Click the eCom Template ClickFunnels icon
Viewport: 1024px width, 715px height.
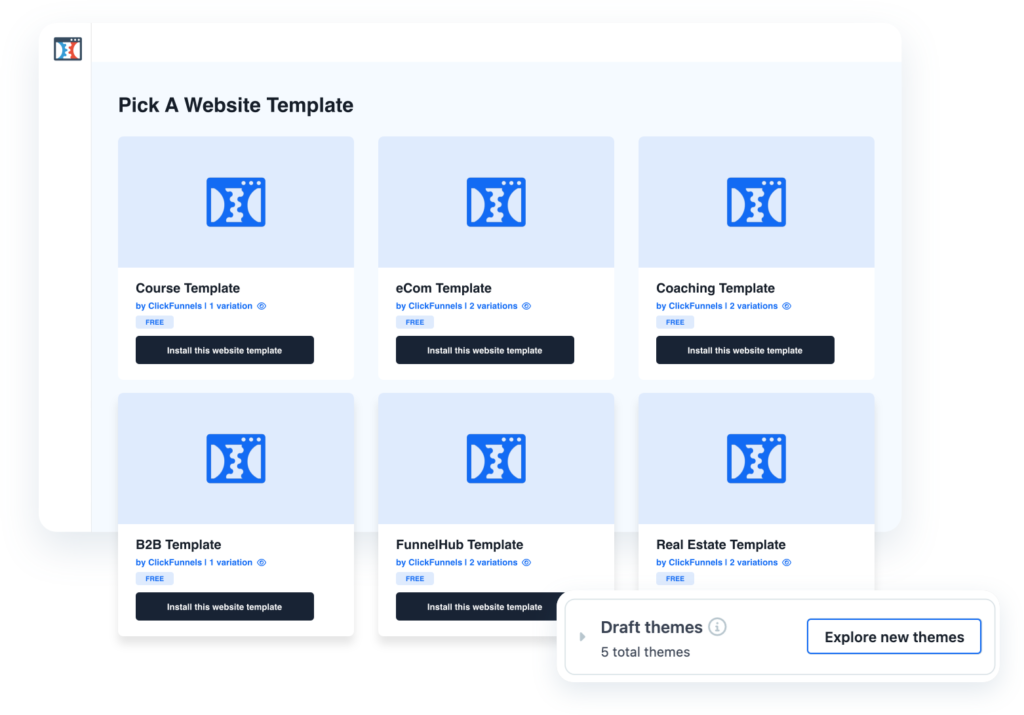[496, 202]
